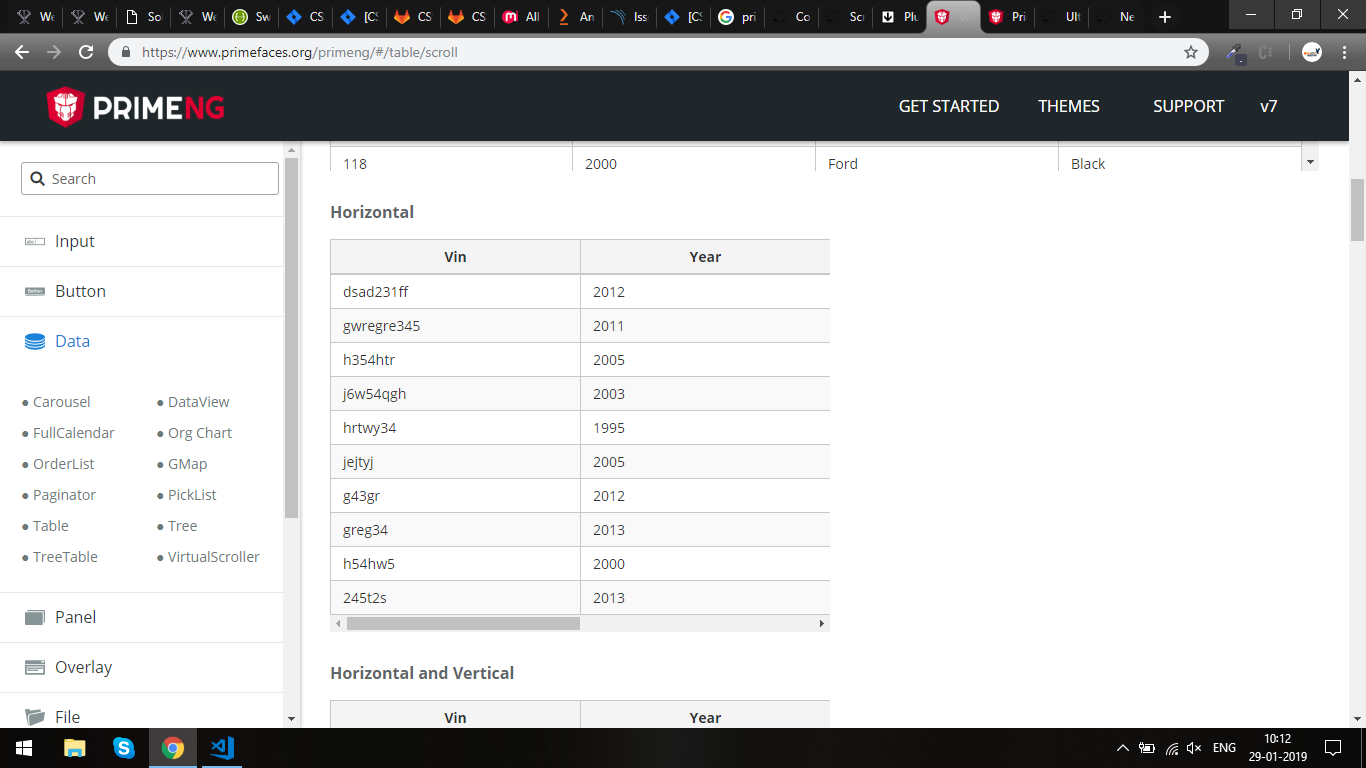The height and width of the screenshot is (768, 1366).
Task: Collapse the expanded Data section
Action: point(72,341)
